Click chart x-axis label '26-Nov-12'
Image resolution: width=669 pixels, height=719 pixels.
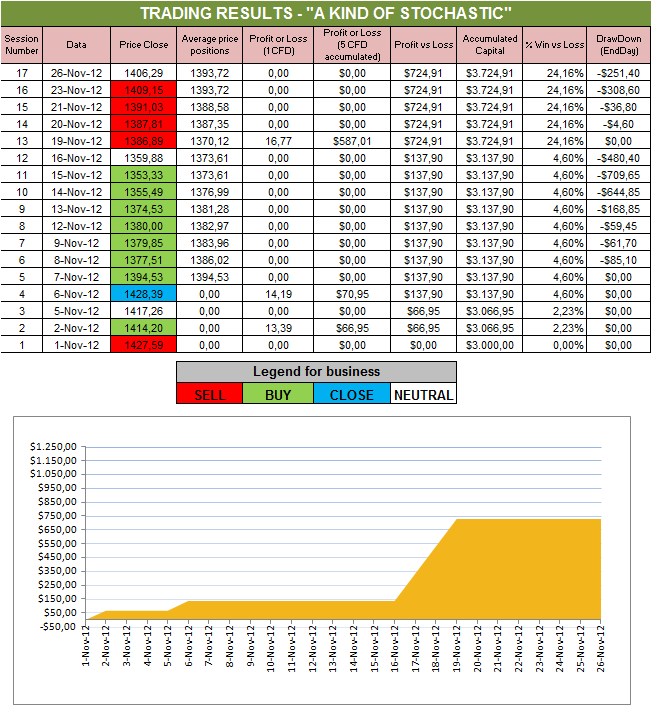point(600,648)
